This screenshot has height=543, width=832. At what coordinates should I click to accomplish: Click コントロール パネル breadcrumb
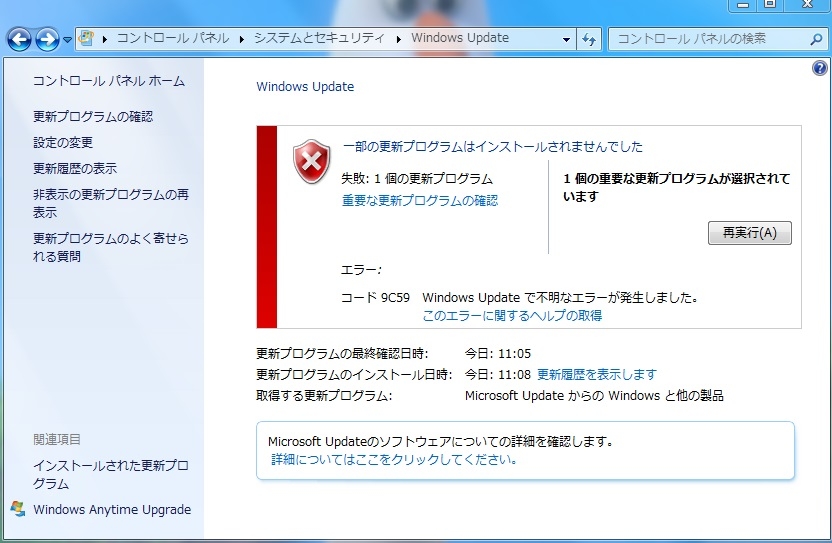coord(173,38)
